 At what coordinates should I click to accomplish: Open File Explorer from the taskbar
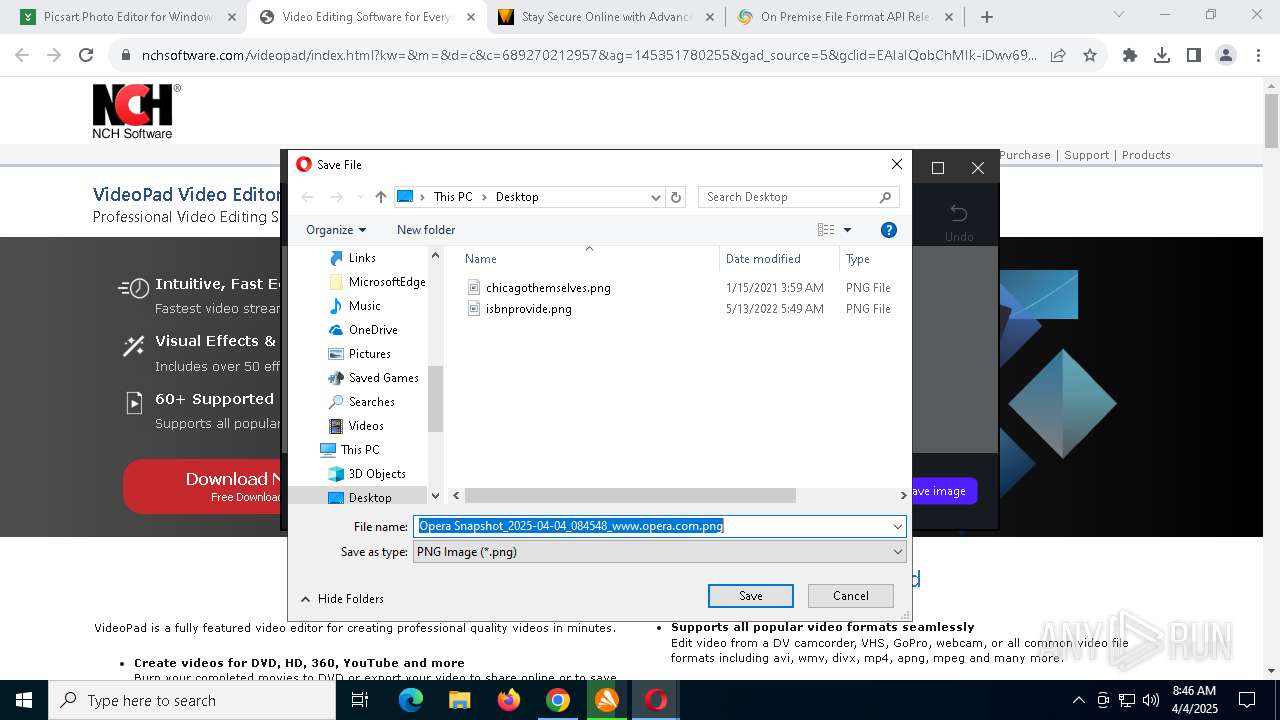[460, 700]
